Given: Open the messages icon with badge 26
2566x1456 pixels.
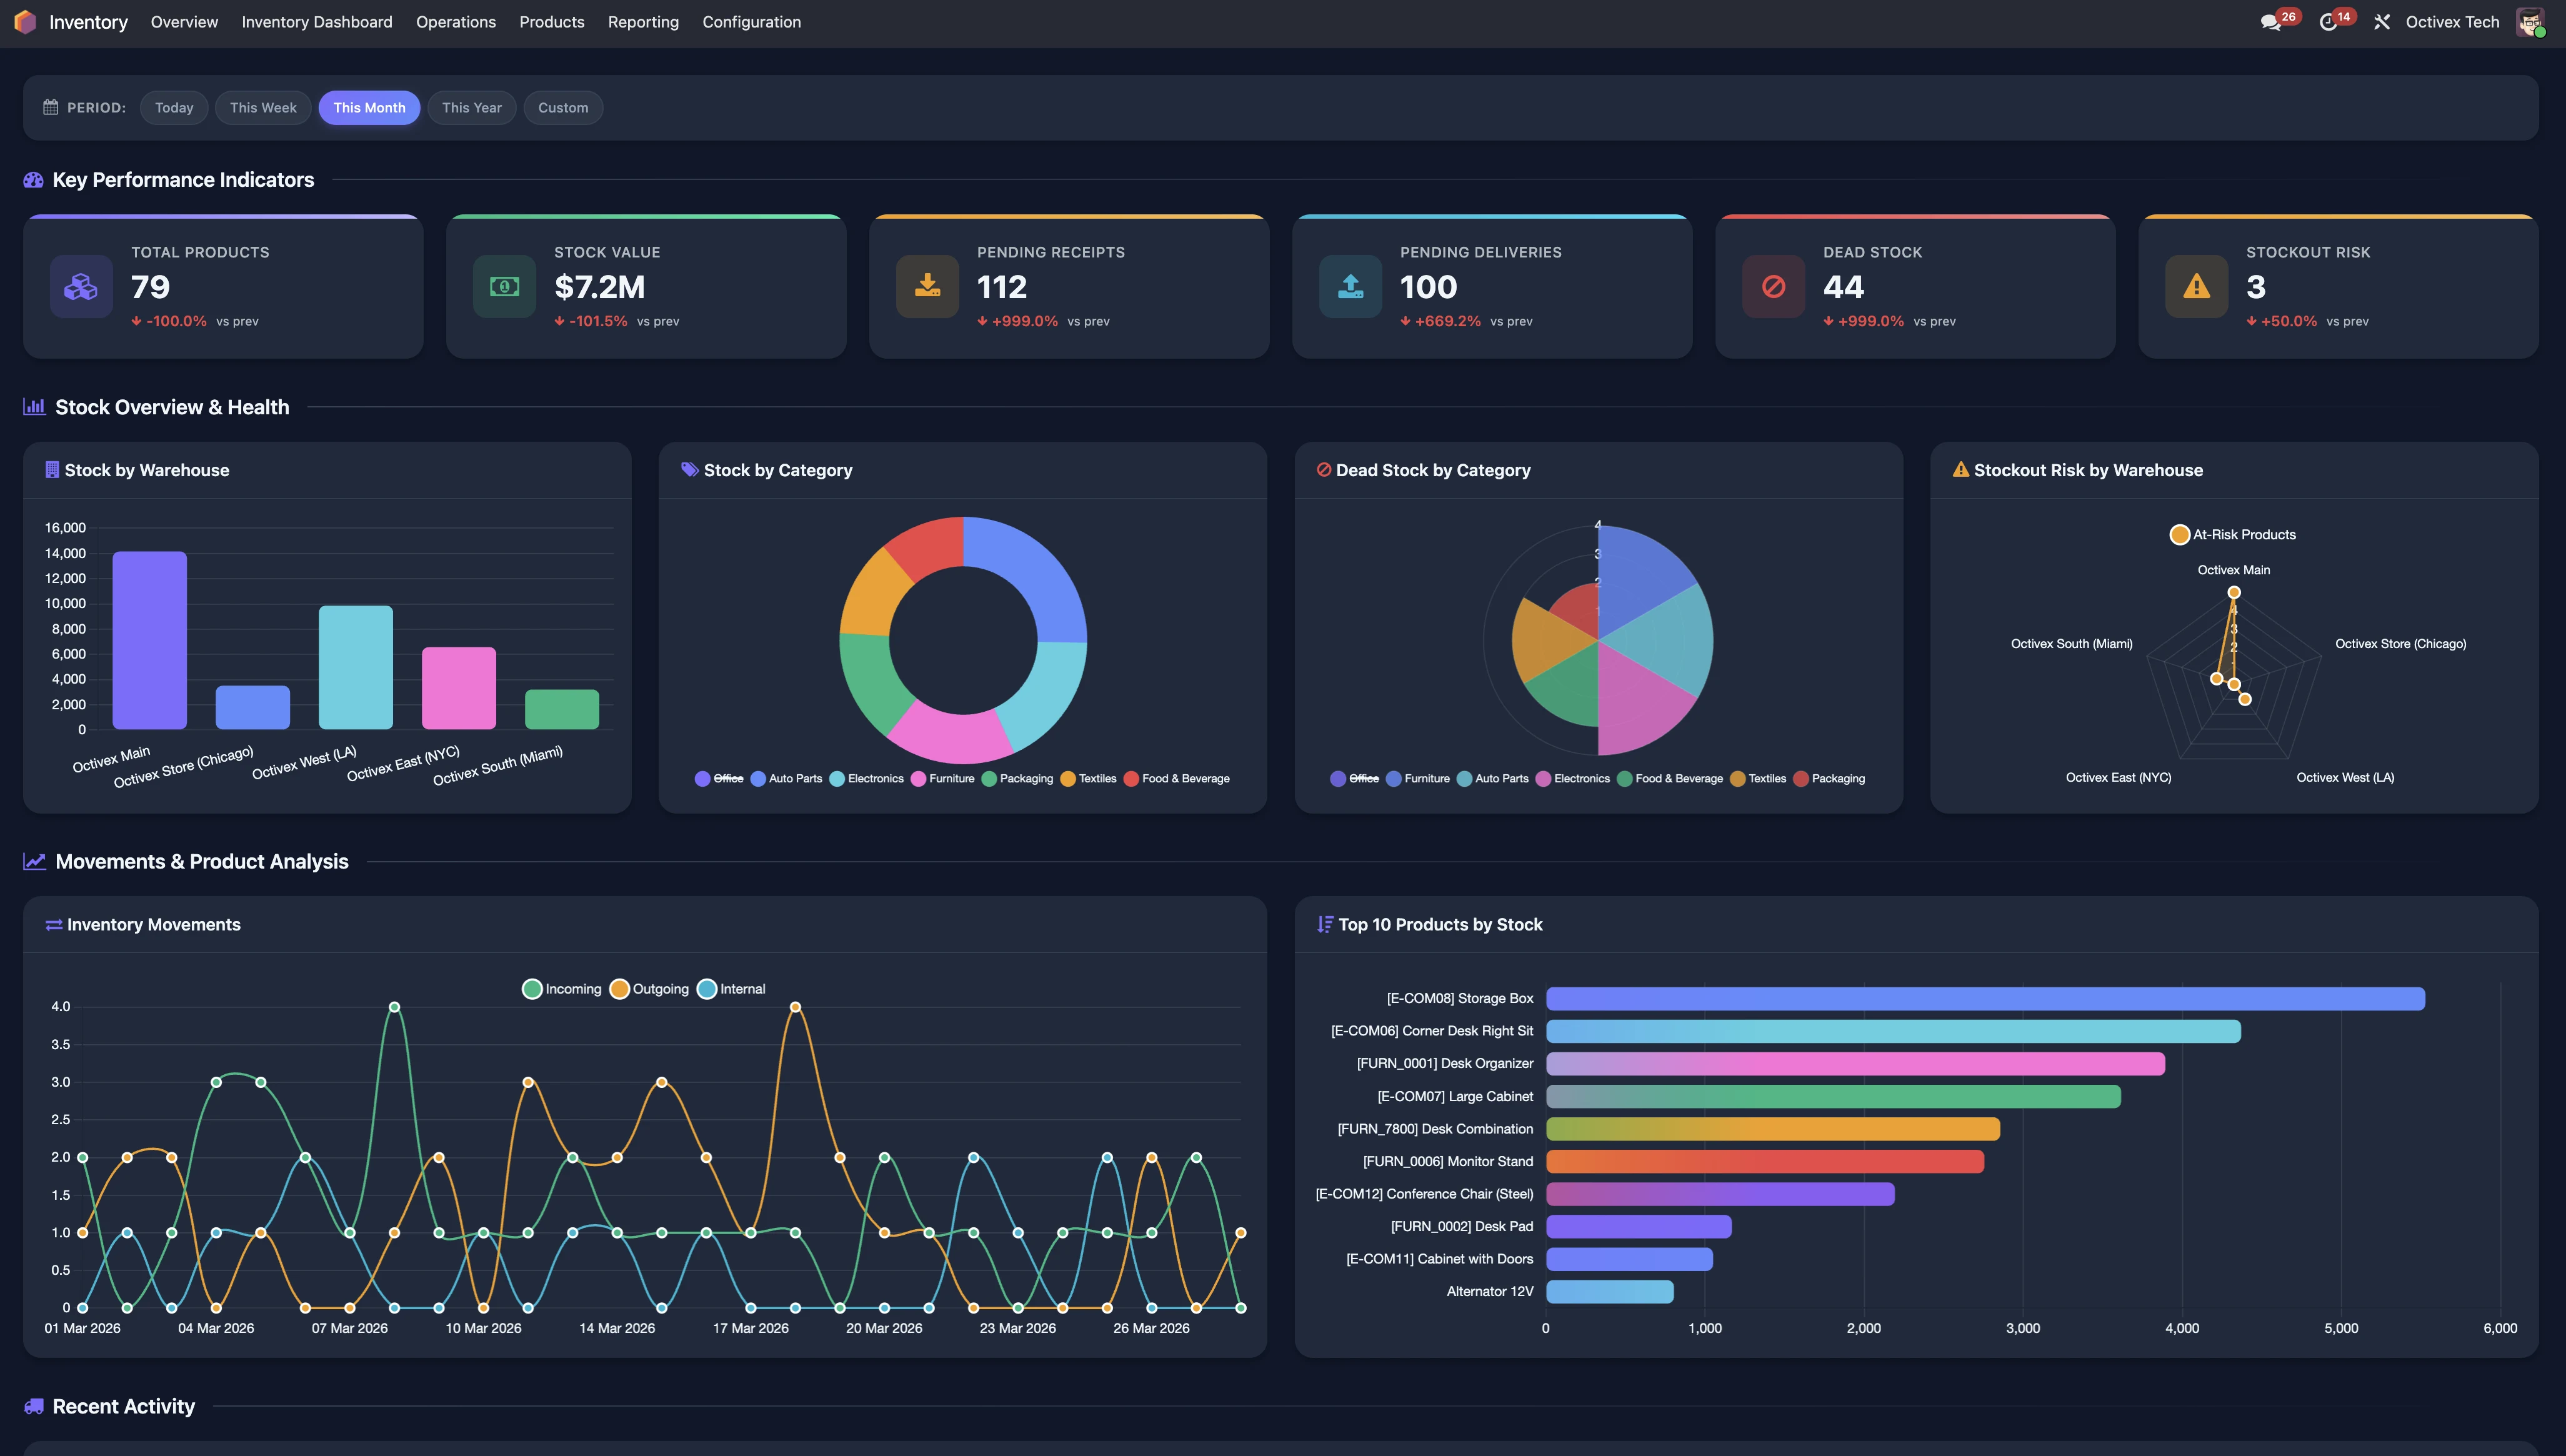Looking at the screenshot, I should [x=2271, y=22].
